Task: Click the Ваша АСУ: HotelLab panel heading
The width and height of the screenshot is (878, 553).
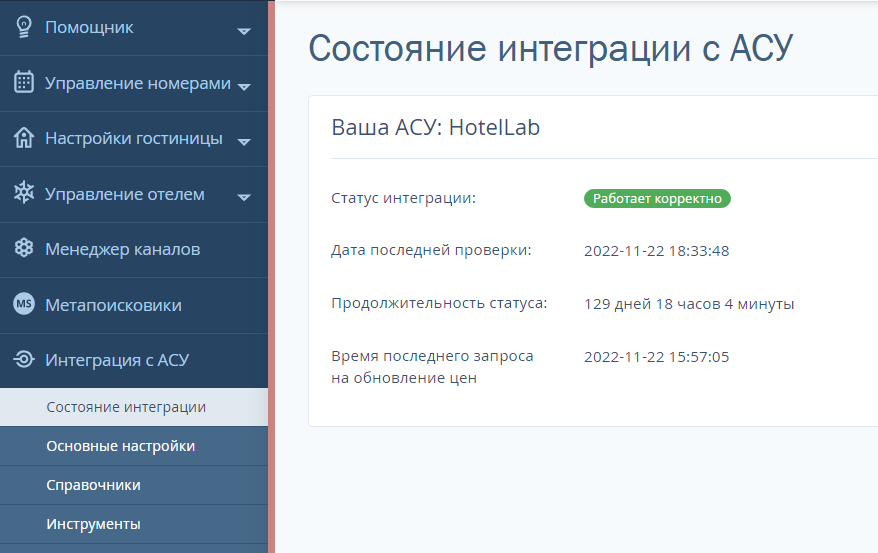Action: click(x=435, y=127)
